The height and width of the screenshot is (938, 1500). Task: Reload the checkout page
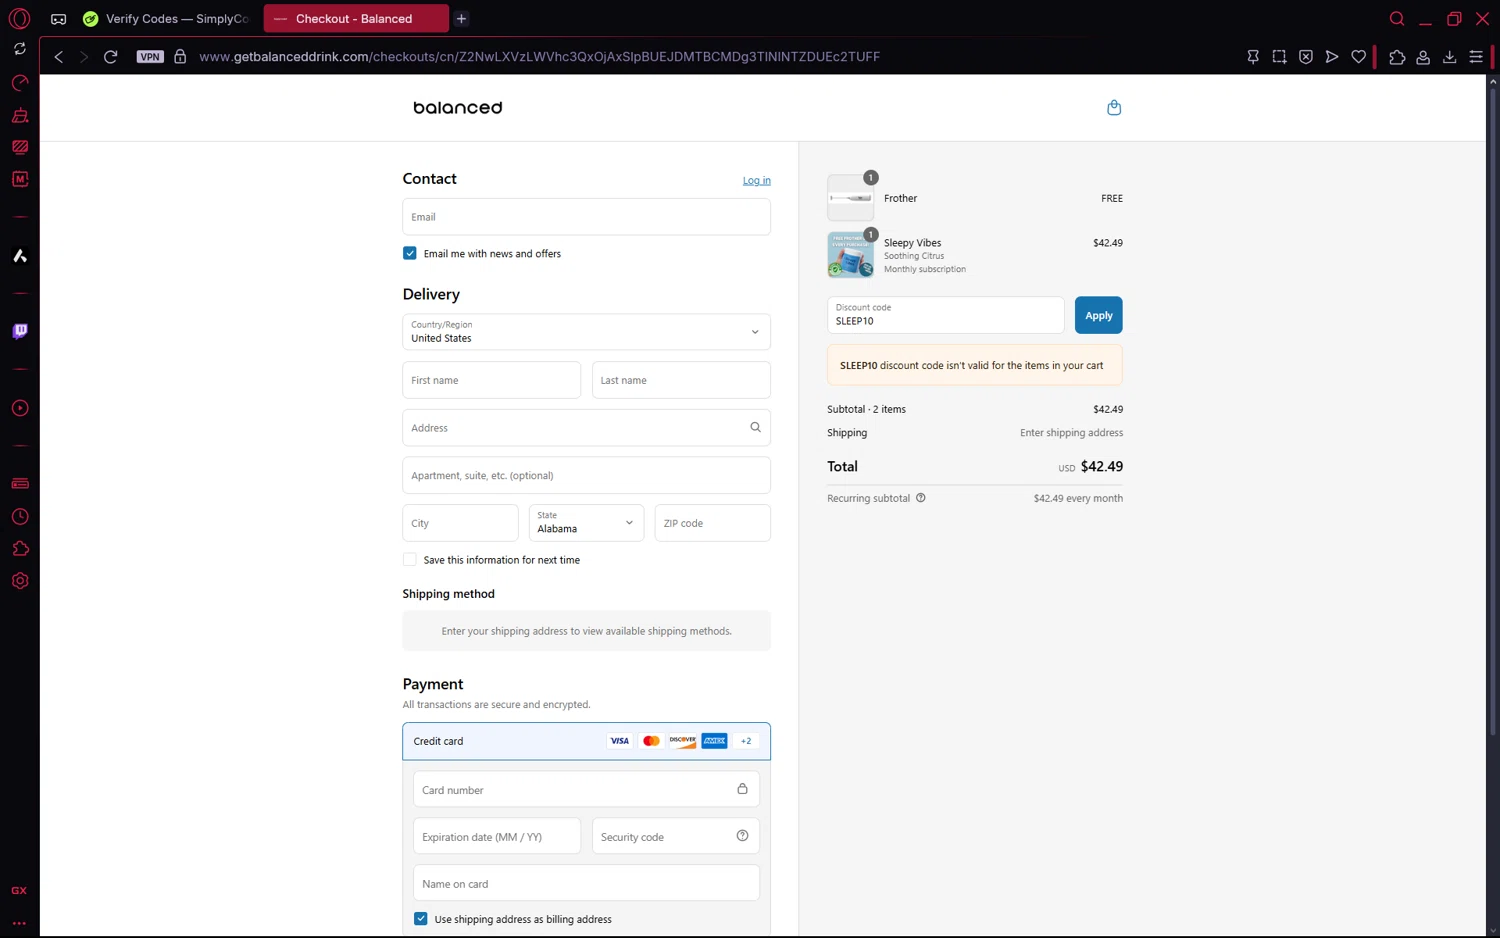pyautogui.click(x=111, y=57)
